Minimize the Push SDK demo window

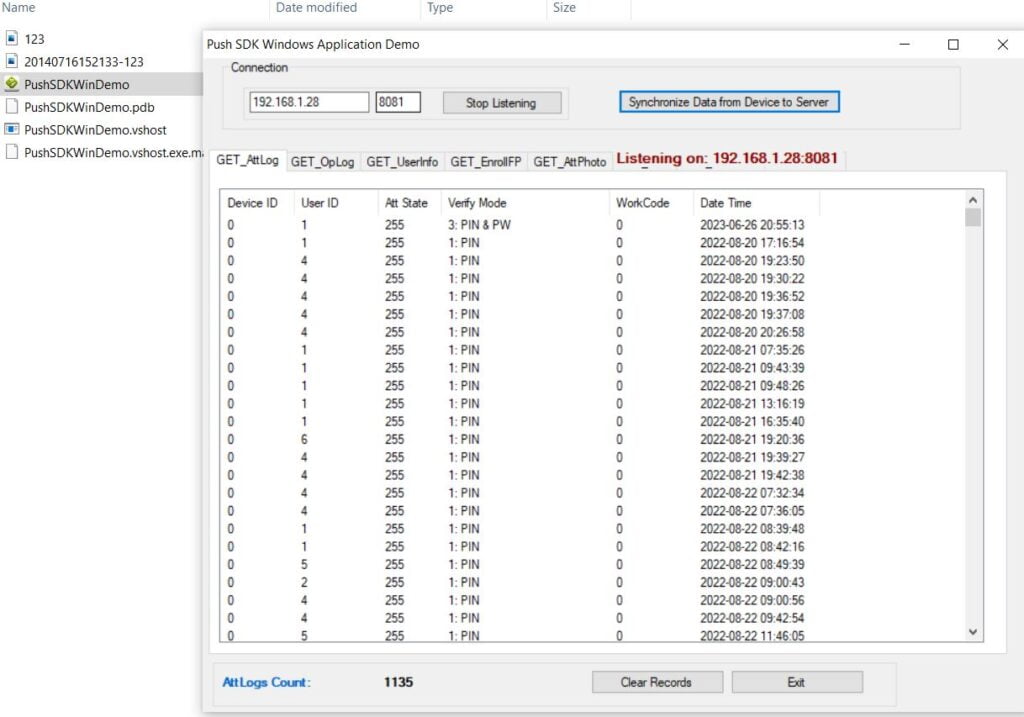click(904, 44)
